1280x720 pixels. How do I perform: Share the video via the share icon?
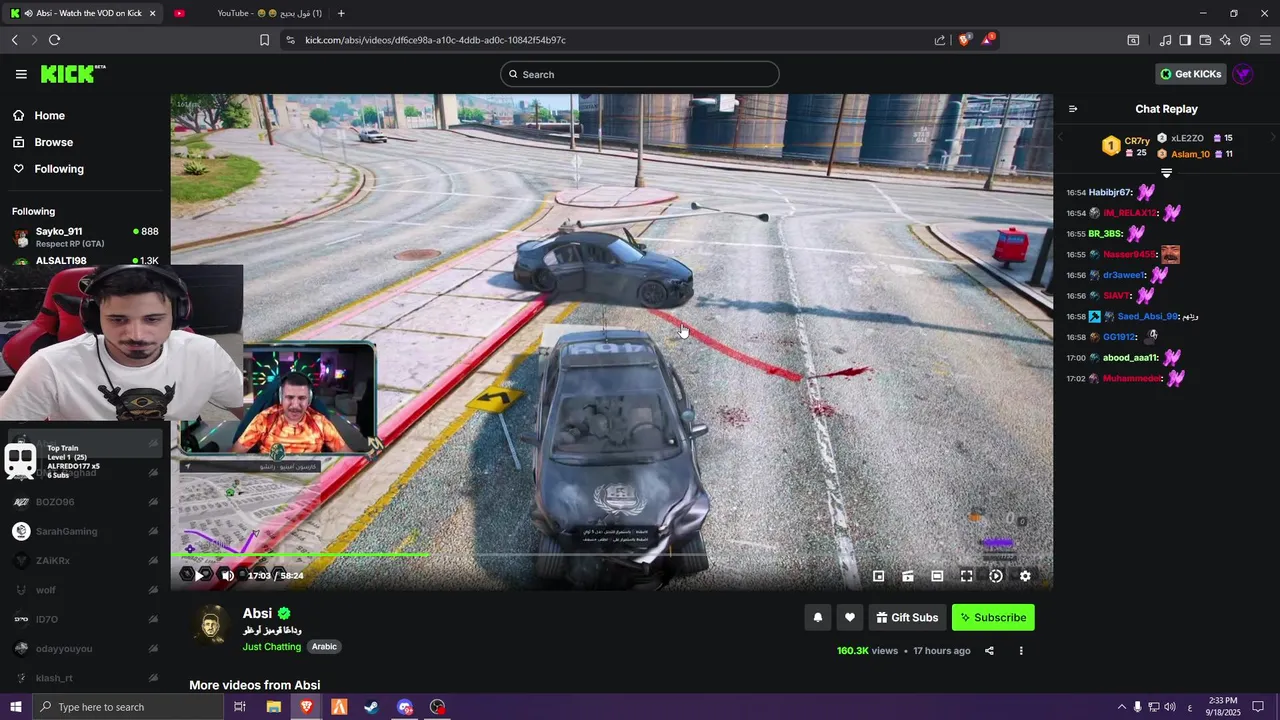click(x=989, y=651)
